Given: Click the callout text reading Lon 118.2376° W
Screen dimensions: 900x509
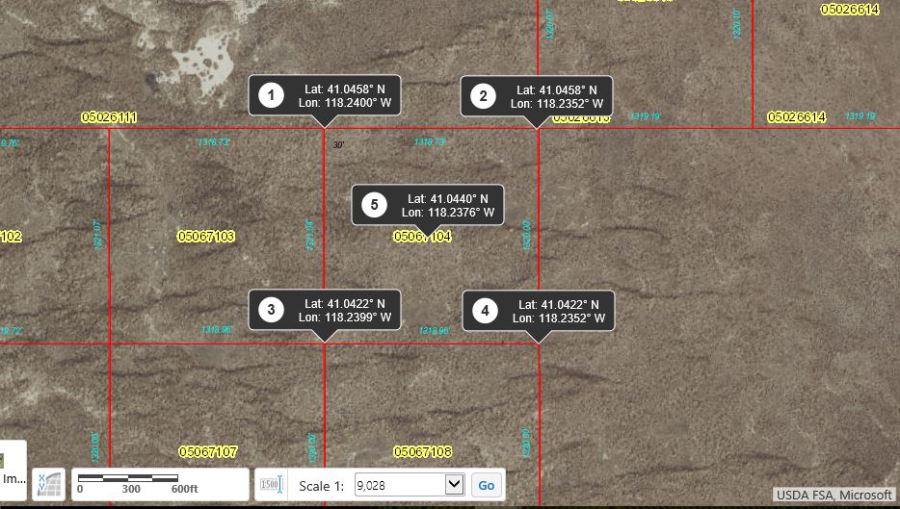Looking at the screenshot, I should (x=447, y=212).
